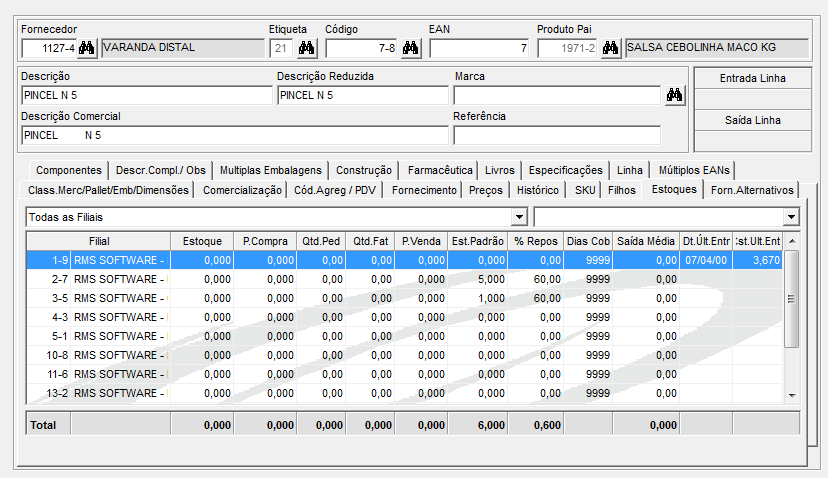Open the Código search binoculars
828x478 pixels.
point(411,49)
